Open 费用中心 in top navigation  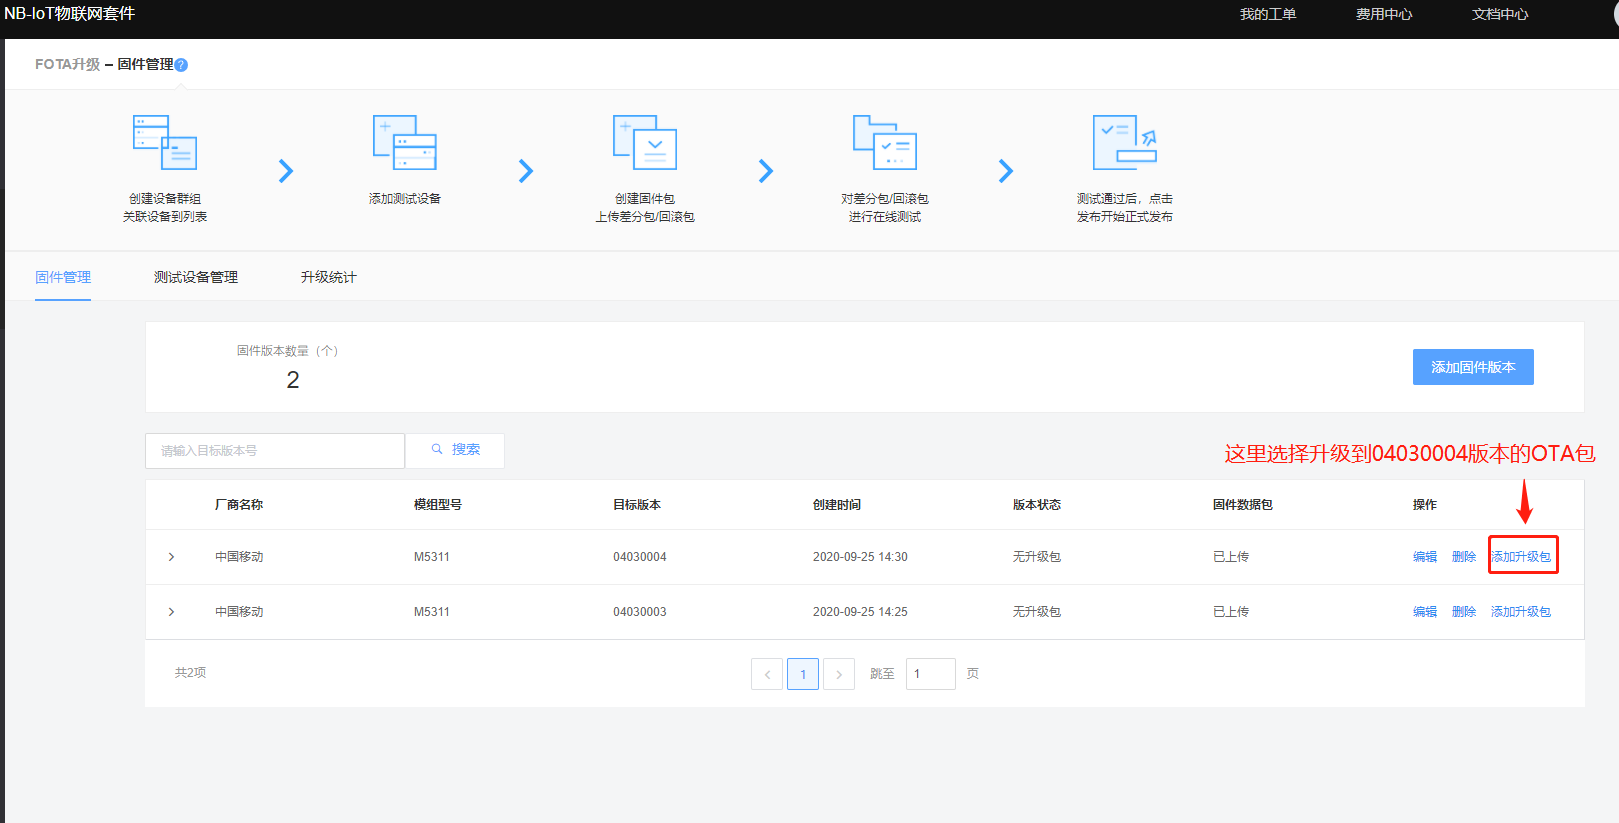[1384, 14]
